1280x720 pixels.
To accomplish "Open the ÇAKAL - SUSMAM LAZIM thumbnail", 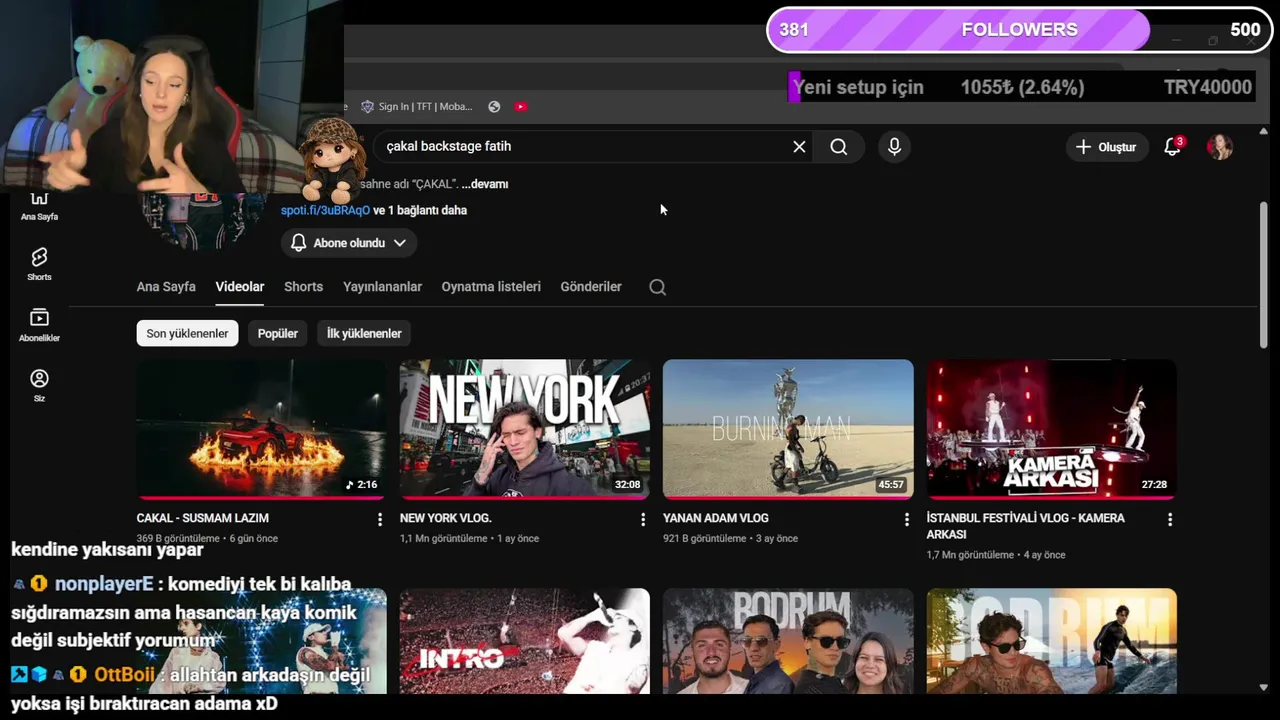I will pyautogui.click(x=261, y=429).
